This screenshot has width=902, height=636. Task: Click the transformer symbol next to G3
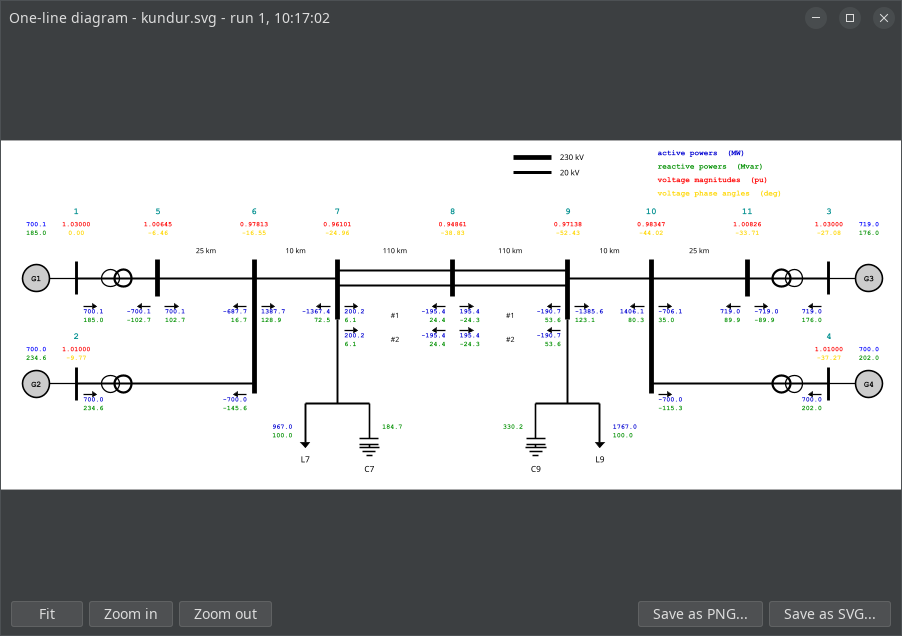pos(787,278)
